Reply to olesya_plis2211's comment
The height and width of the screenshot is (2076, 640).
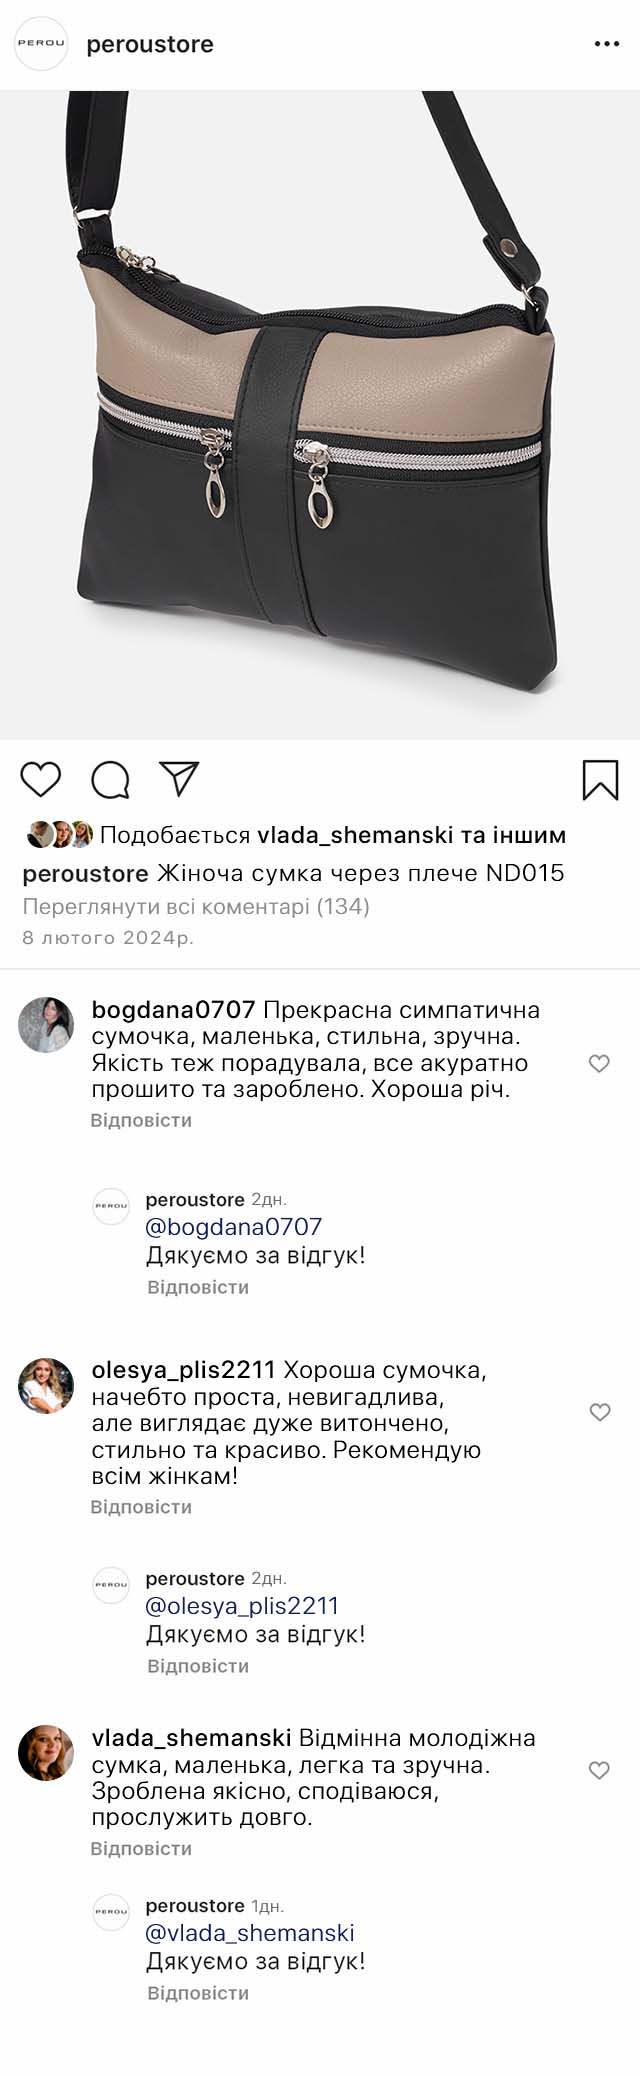pyautogui.click(x=141, y=1507)
